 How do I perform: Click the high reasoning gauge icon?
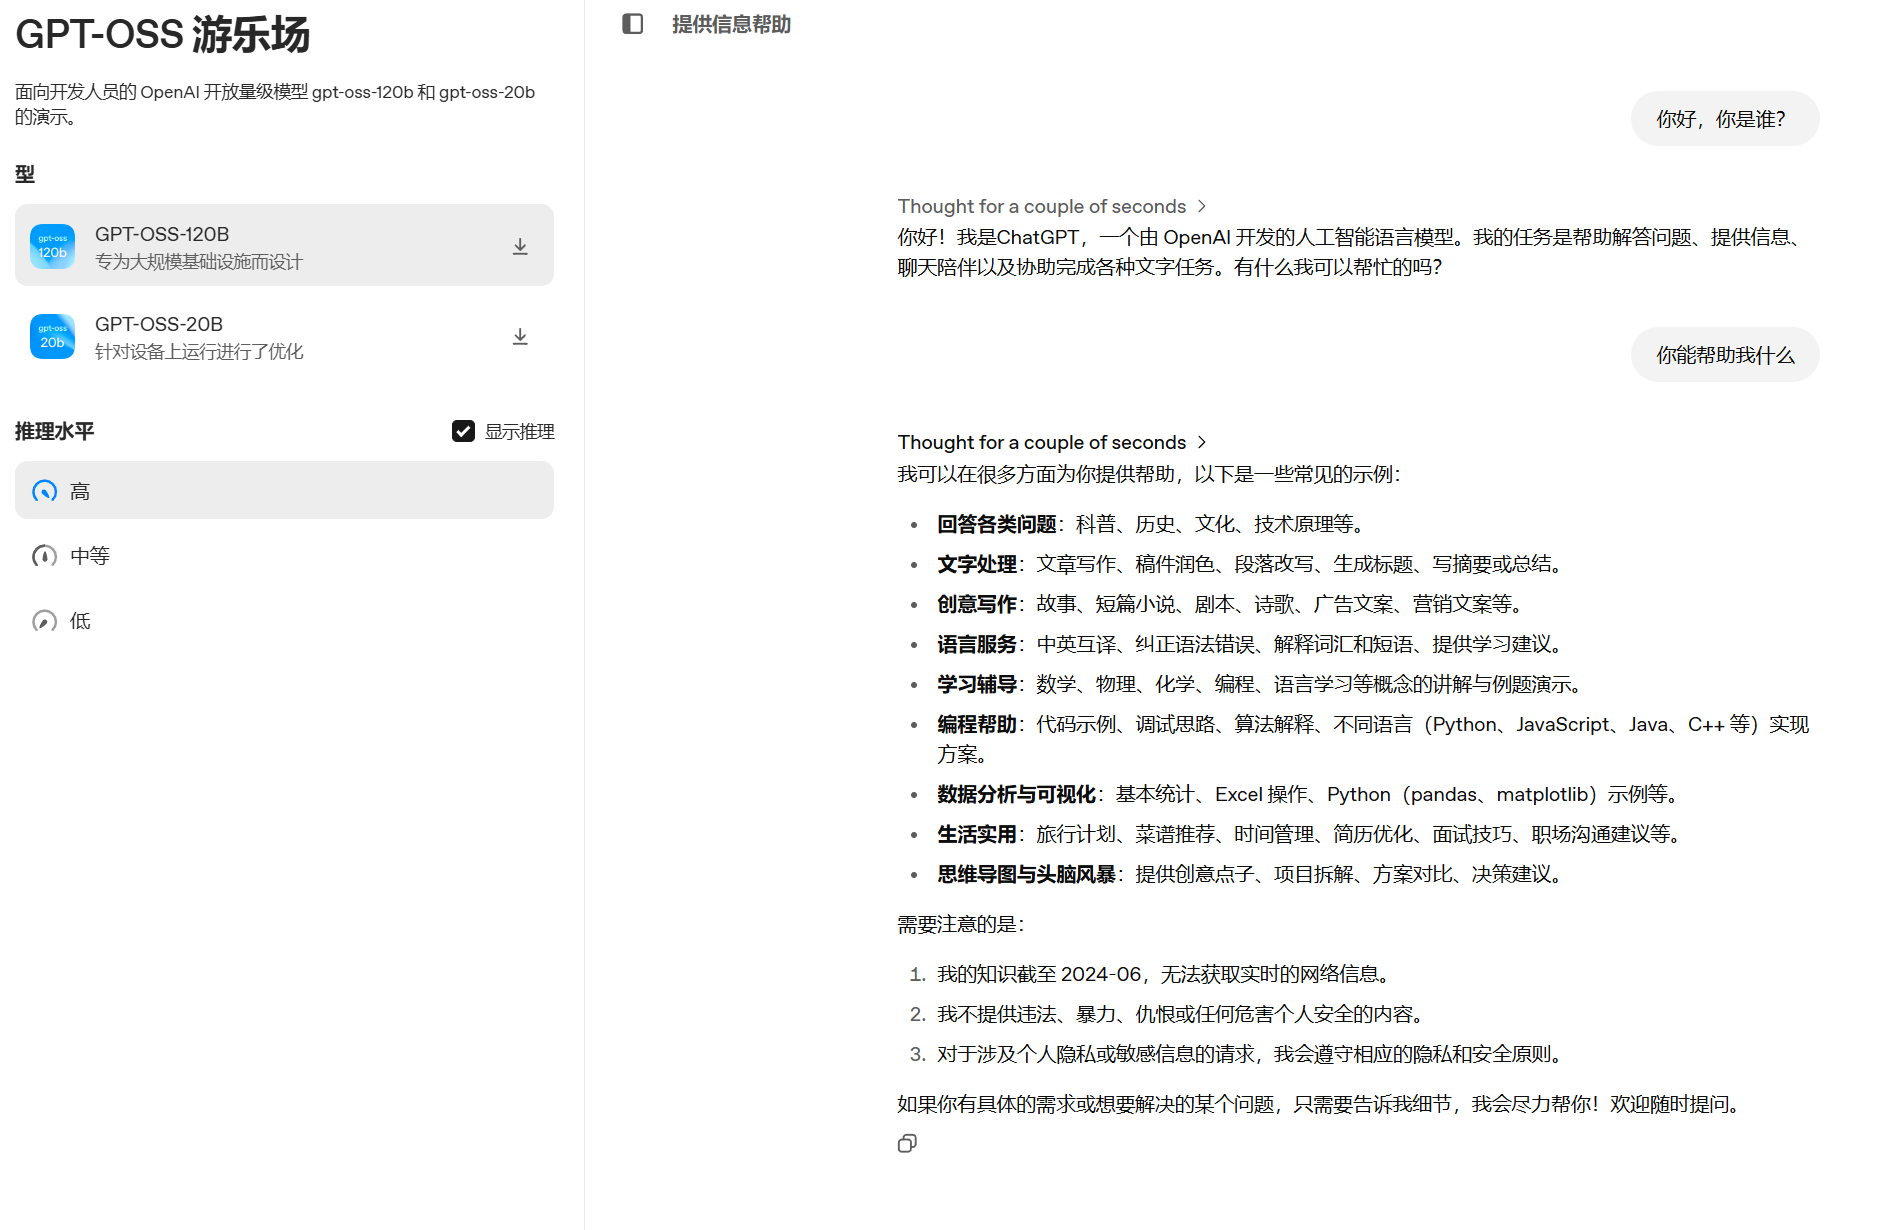pos(45,491)
